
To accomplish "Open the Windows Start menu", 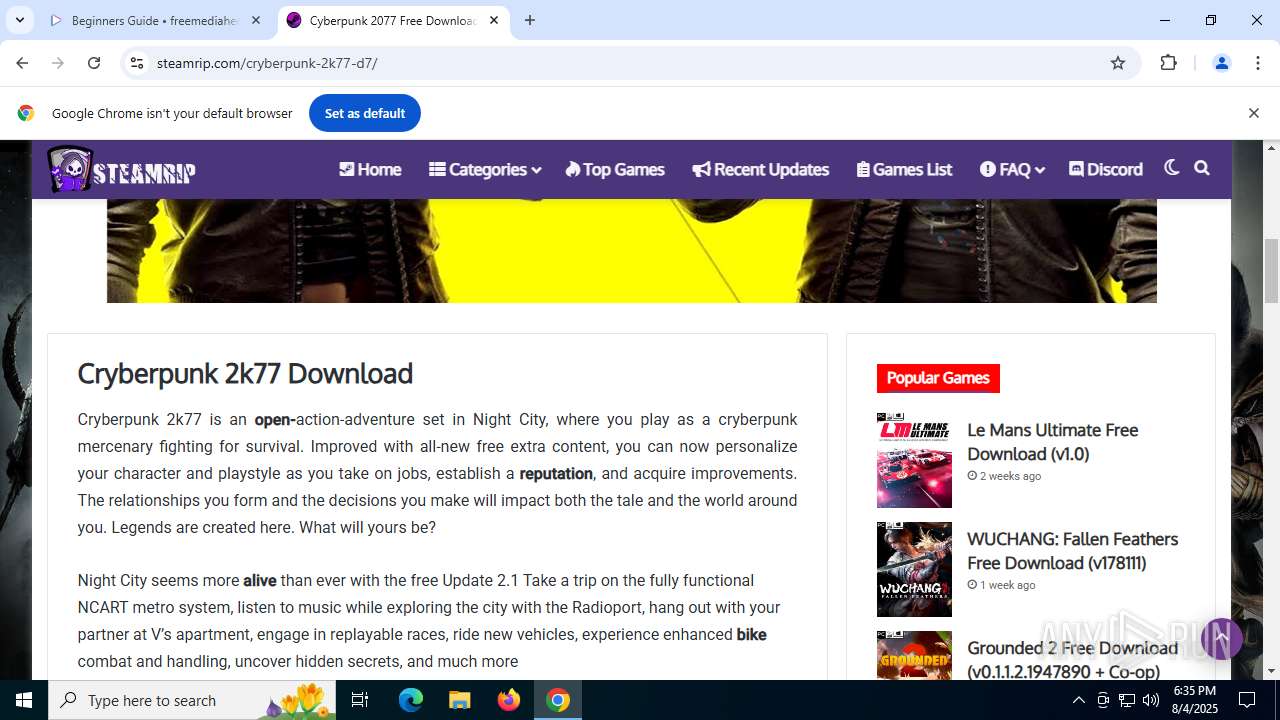I will (x=24, y=700).
